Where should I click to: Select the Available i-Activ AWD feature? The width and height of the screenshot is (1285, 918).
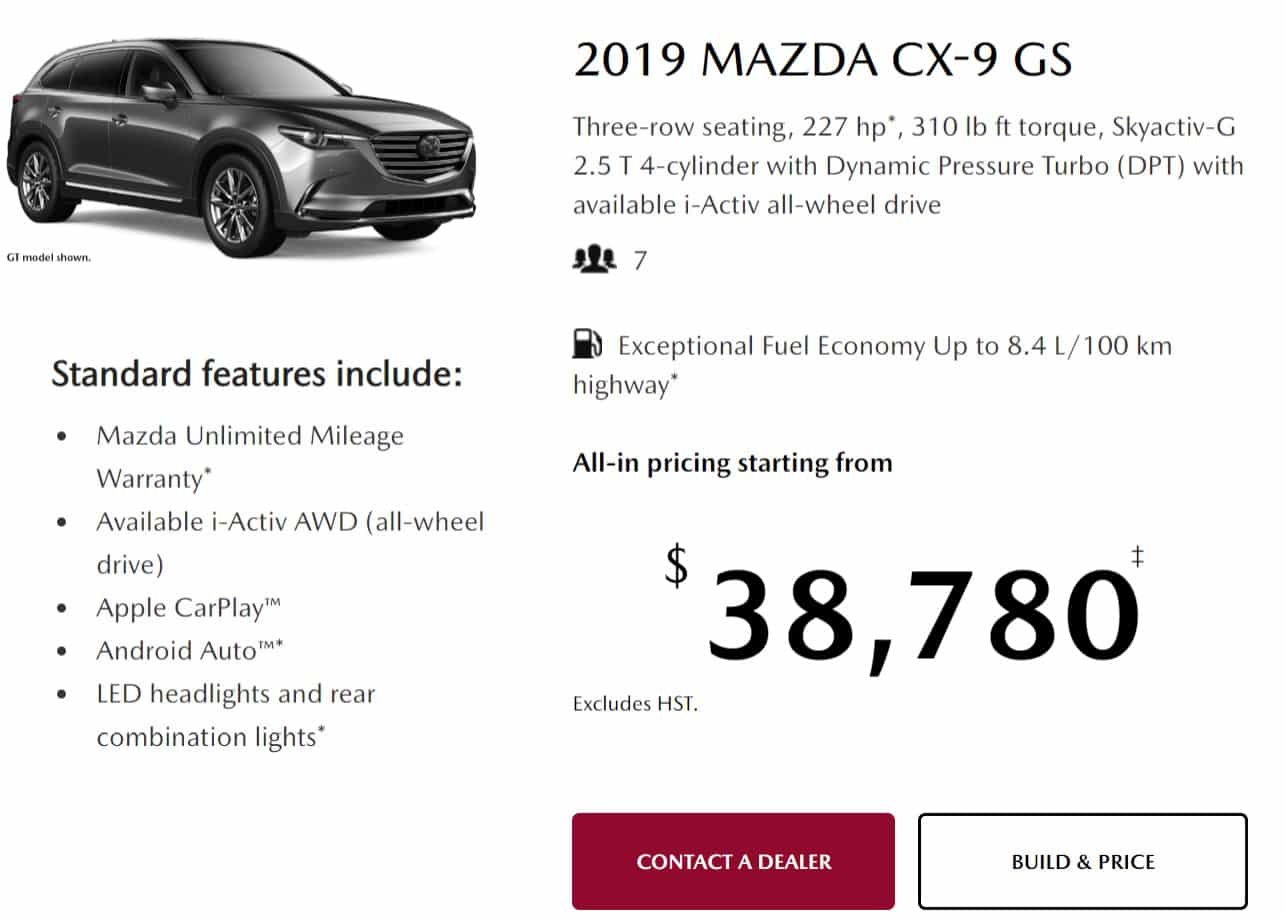click(290, 543)
